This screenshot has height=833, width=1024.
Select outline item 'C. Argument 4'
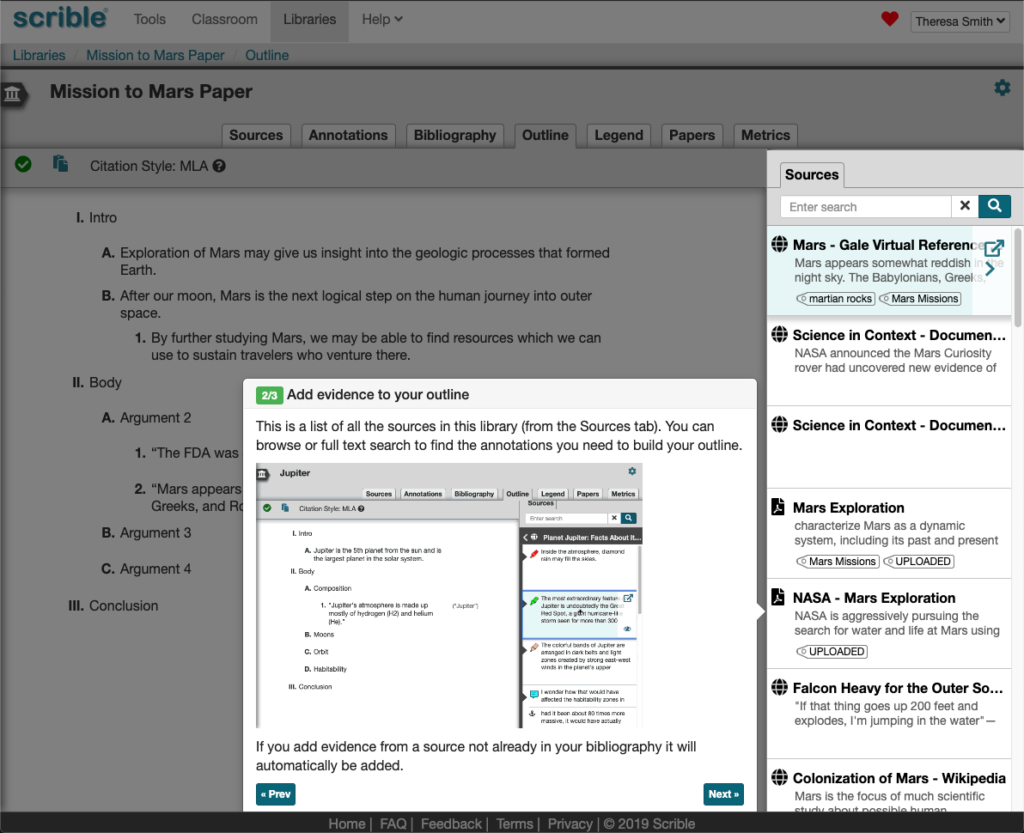[146, 569]
